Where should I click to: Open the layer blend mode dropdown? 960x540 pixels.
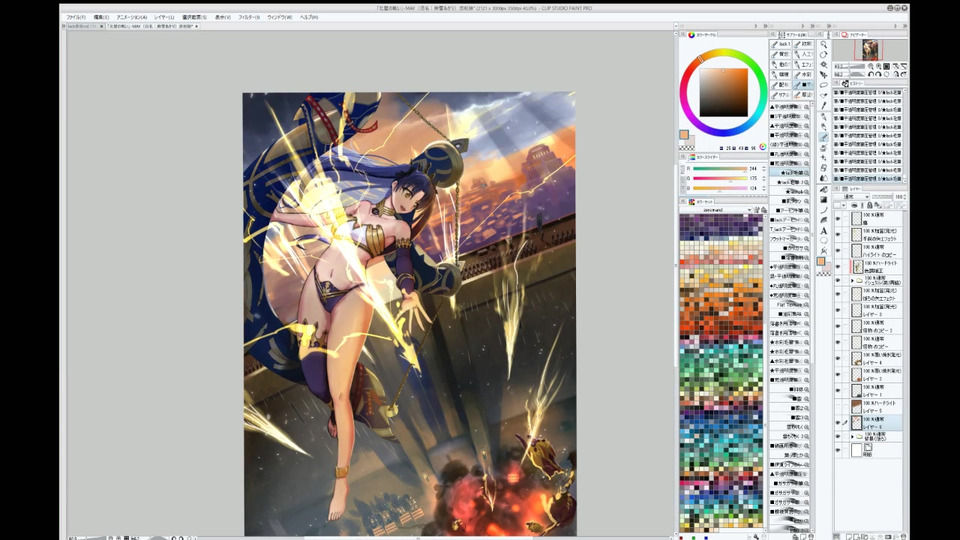(852, 197)
